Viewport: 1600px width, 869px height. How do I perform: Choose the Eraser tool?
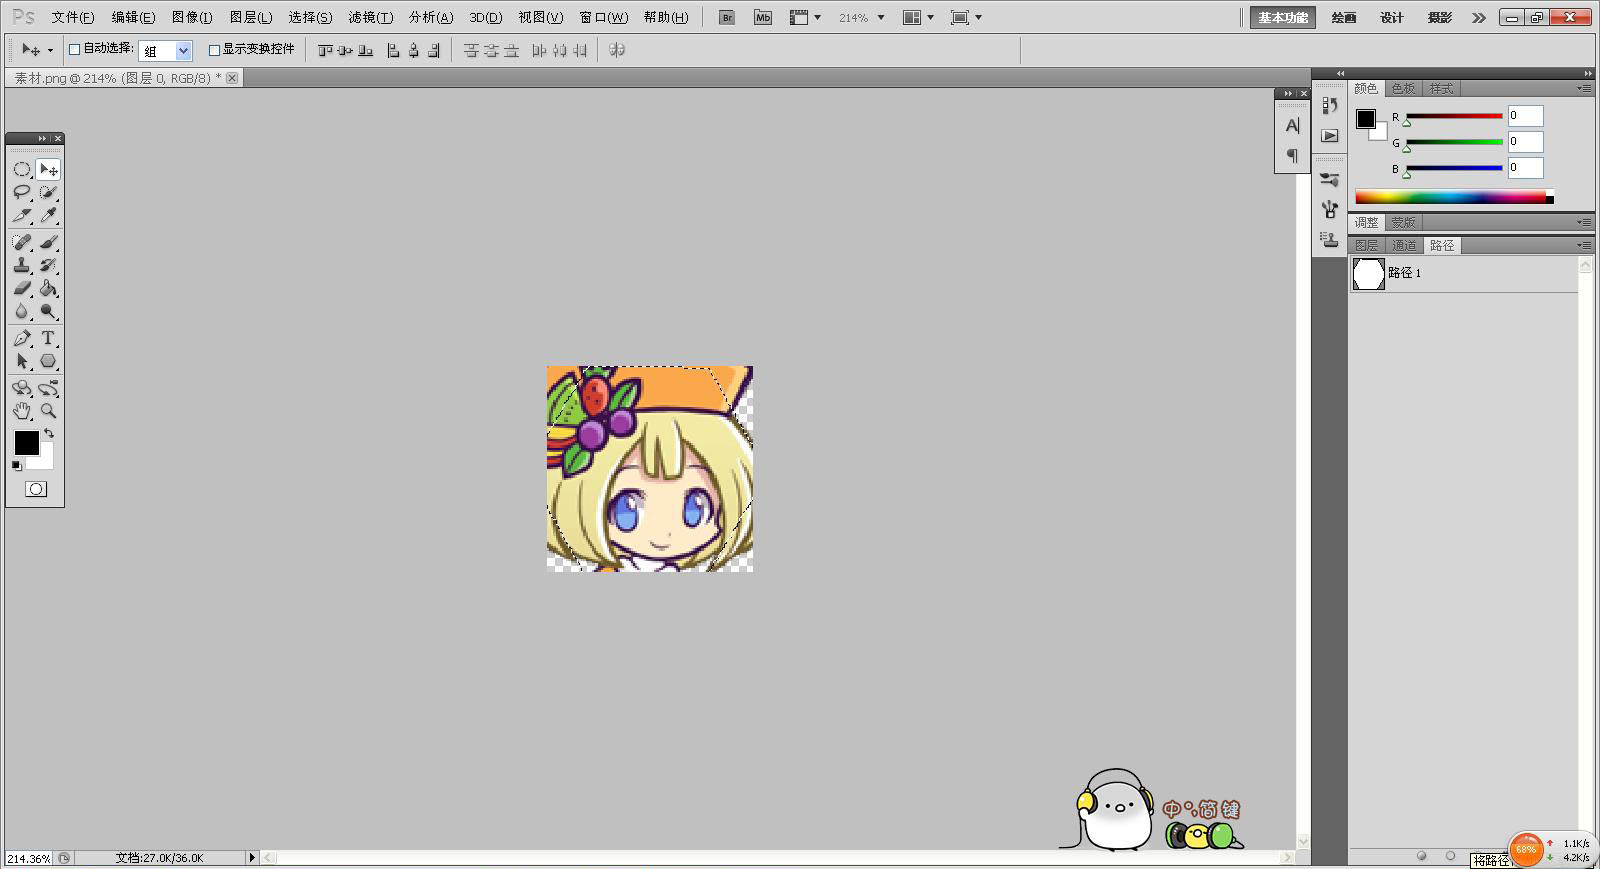pos(22,288)
